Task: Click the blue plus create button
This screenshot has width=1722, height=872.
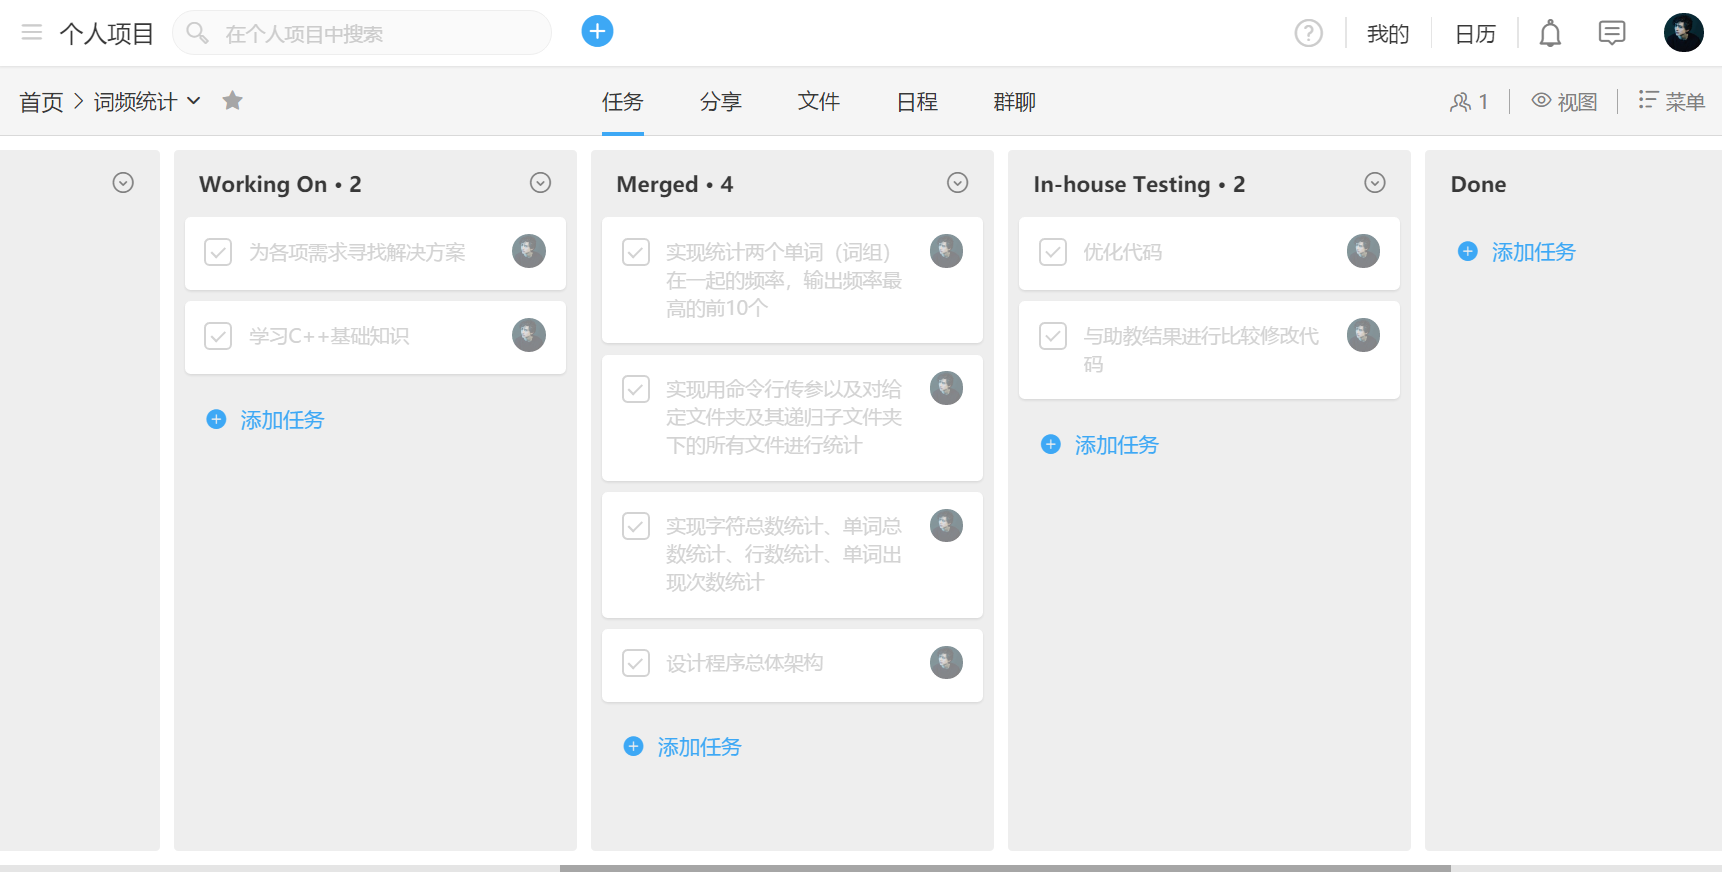Action: (x=597, y=32)
